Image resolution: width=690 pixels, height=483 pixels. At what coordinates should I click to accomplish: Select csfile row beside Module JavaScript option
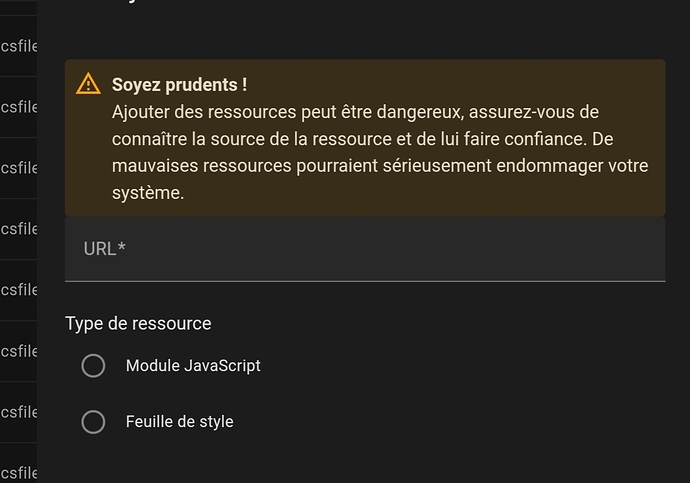18,351
